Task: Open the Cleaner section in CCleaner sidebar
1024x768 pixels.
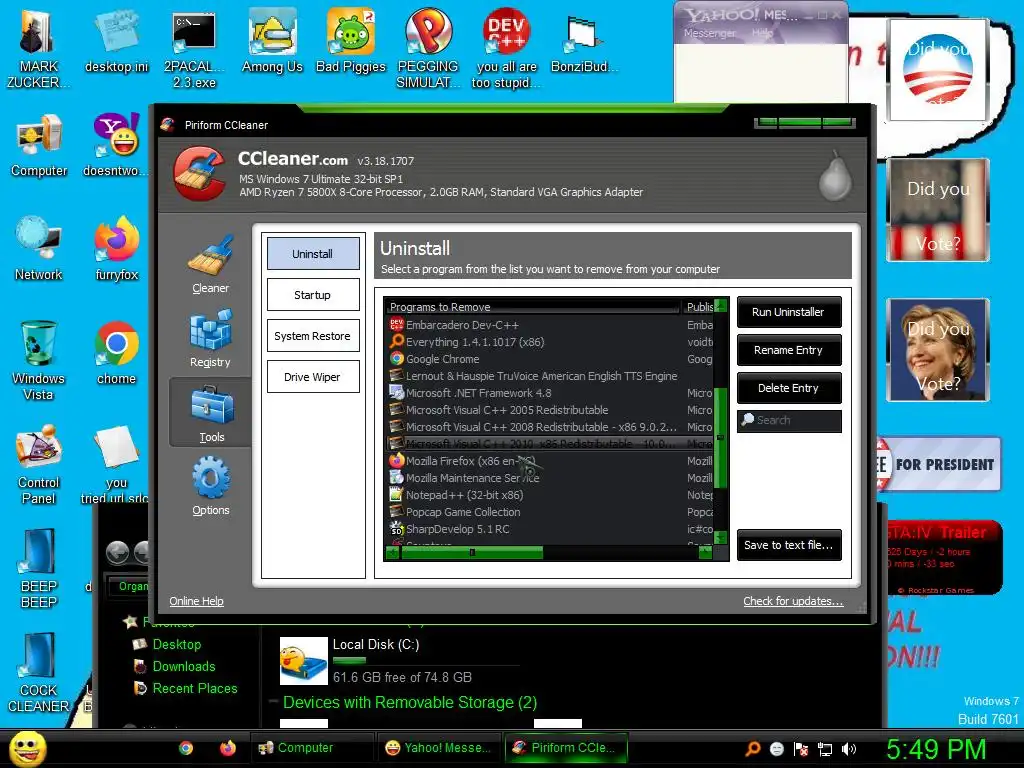Action: (210, 264)
